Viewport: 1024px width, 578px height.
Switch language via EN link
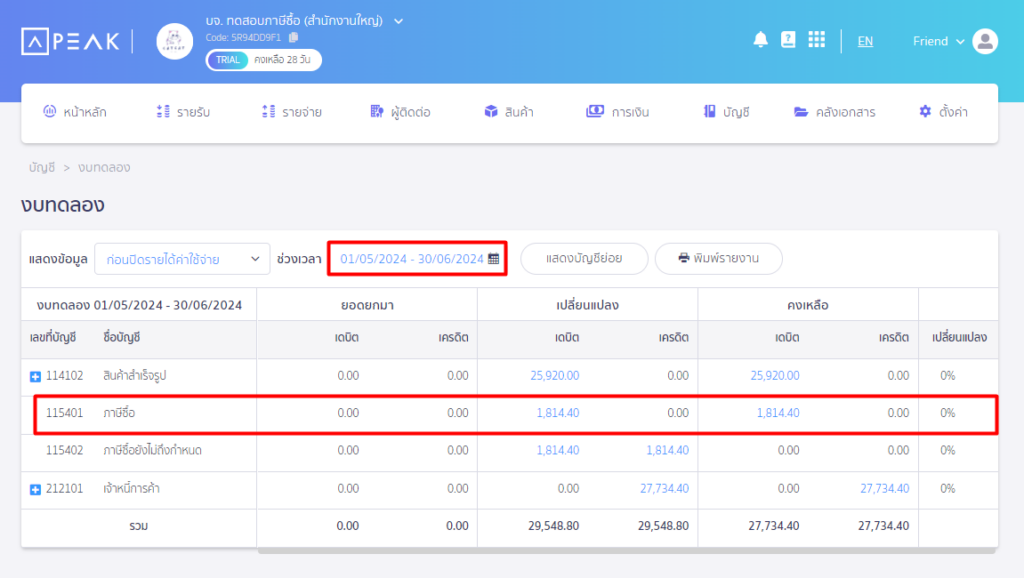click(865, 41)
